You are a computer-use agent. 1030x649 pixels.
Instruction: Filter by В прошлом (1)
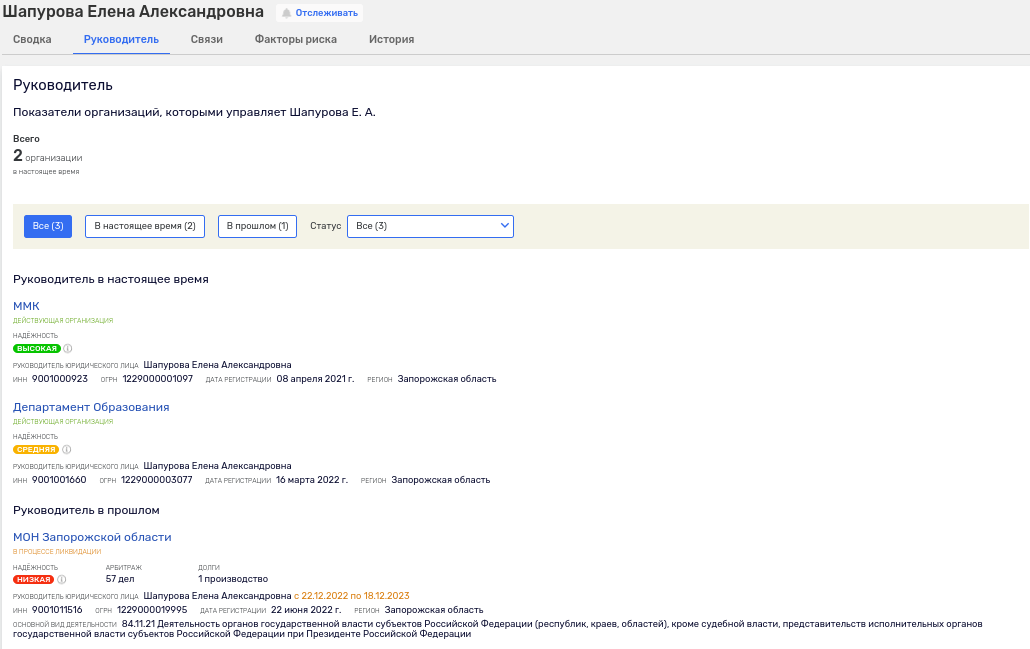point(258,226)
